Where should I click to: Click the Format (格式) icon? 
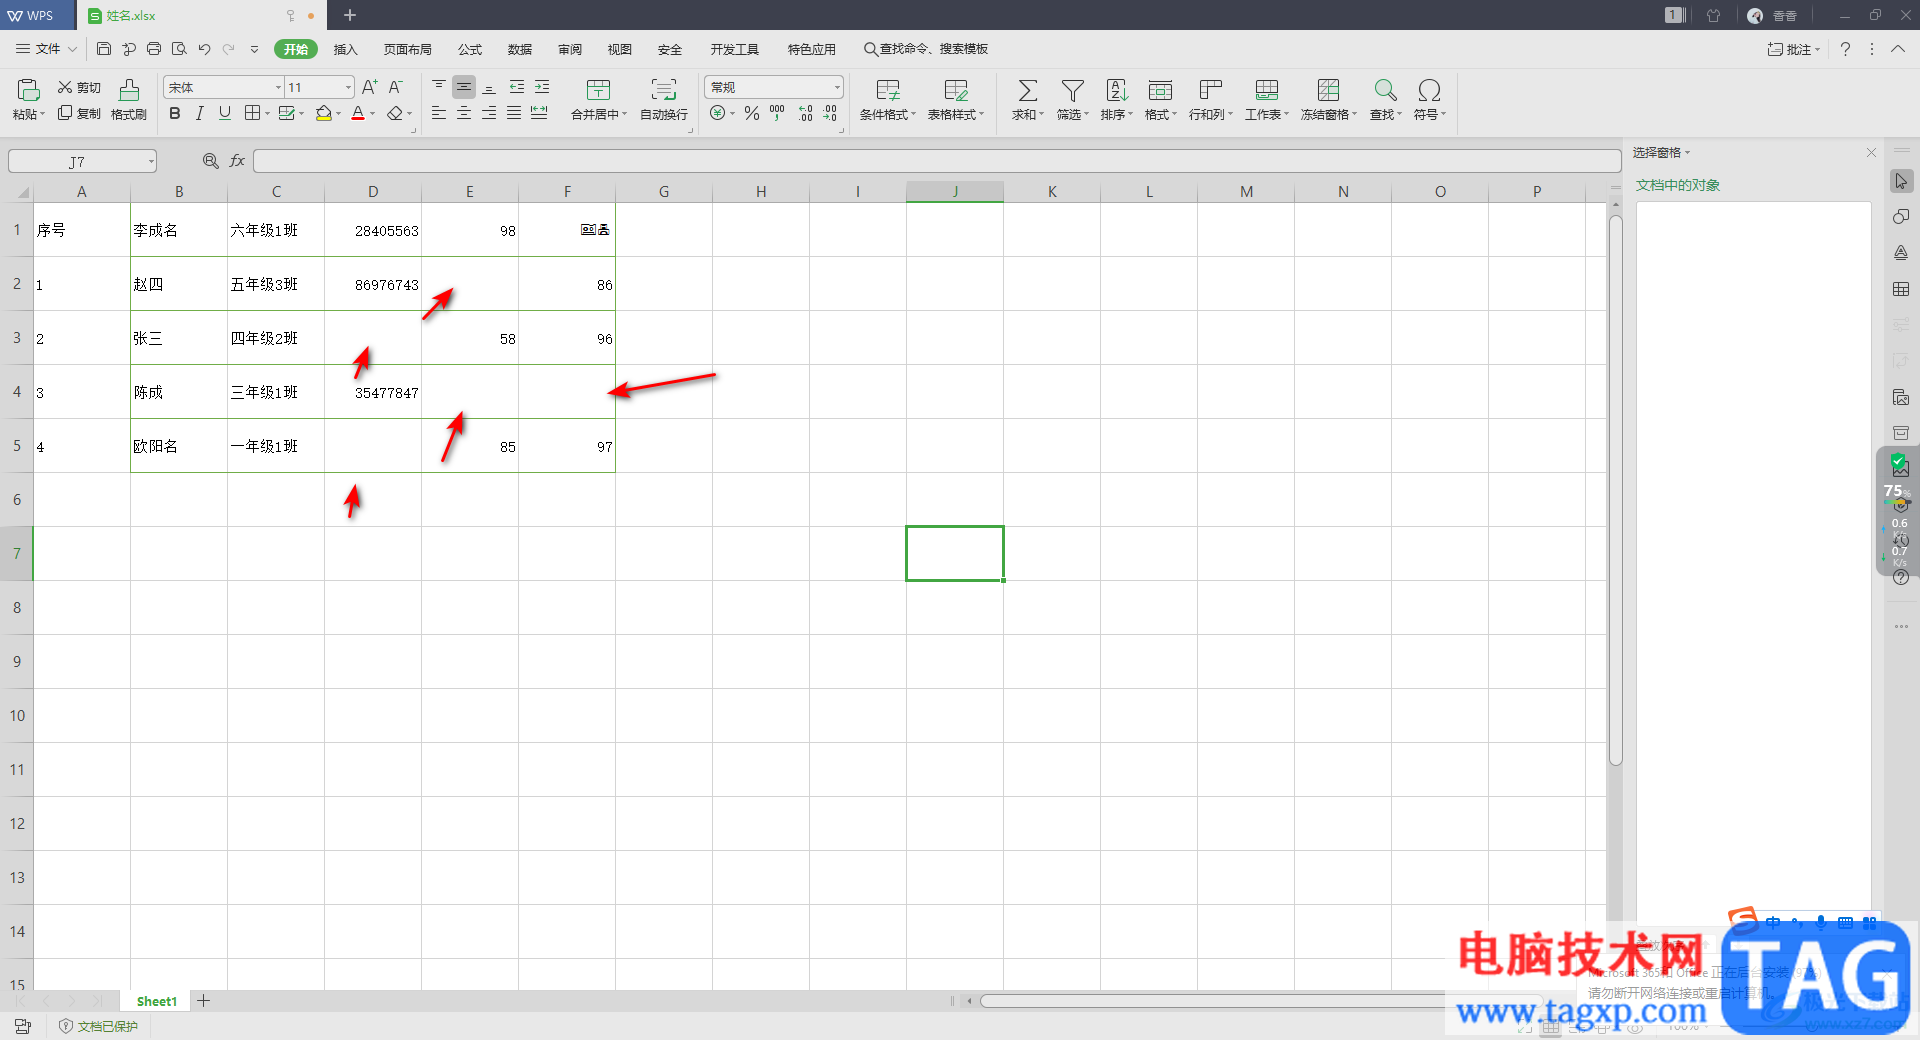pyautogui.click(x=1160, y=91)
